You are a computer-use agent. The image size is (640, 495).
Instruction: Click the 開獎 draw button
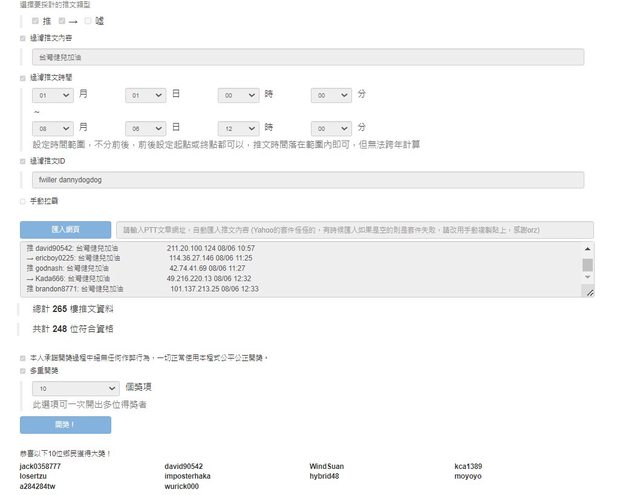click(65, 424)
